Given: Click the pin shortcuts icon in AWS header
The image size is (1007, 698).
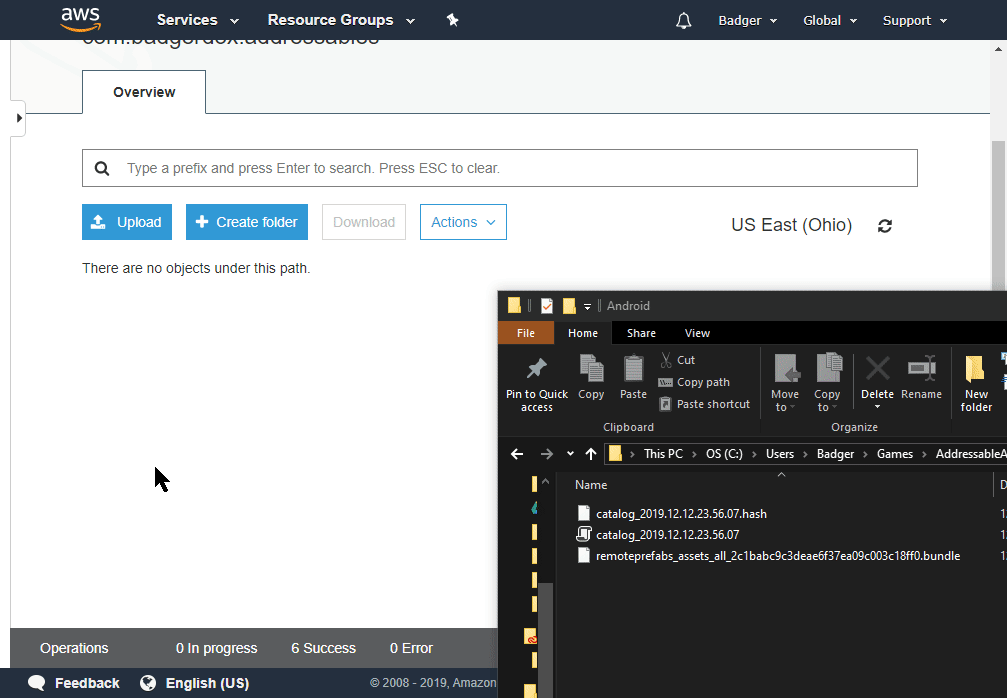Looking at the screenshot, I should click(453, 20).
